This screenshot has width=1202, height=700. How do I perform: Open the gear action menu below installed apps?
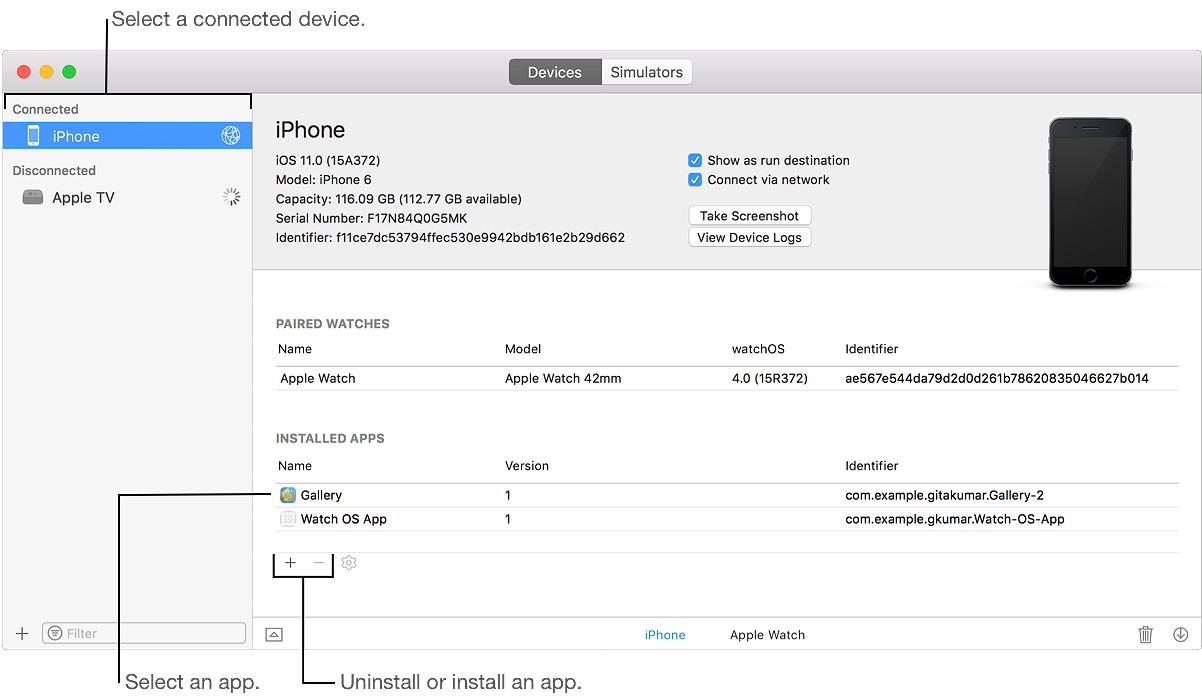tap(348, 563)
